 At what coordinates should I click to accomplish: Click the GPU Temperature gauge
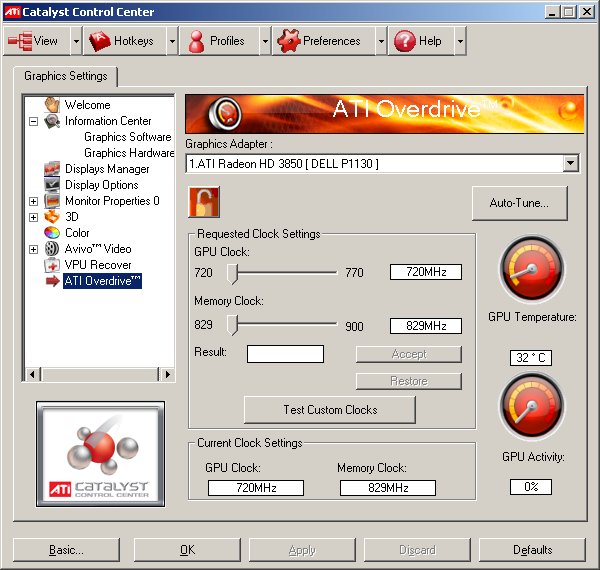[x=532, y=270]
